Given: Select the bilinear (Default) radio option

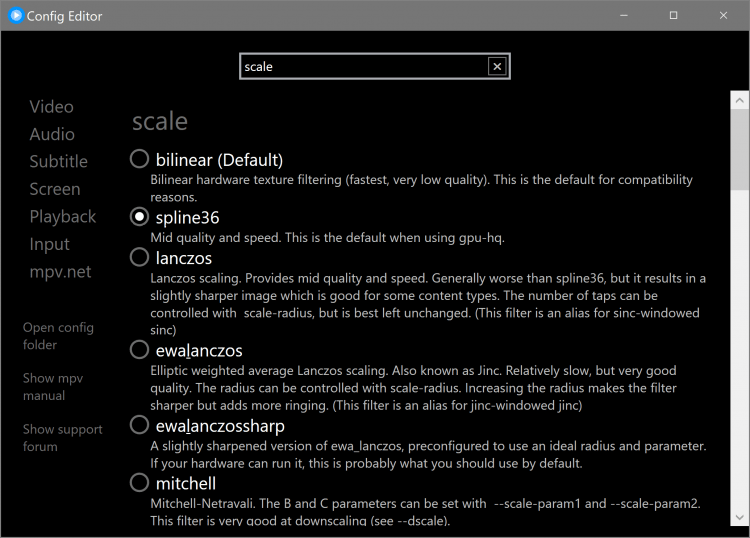Looking at the screenshot, I should [x=140, y=159].
